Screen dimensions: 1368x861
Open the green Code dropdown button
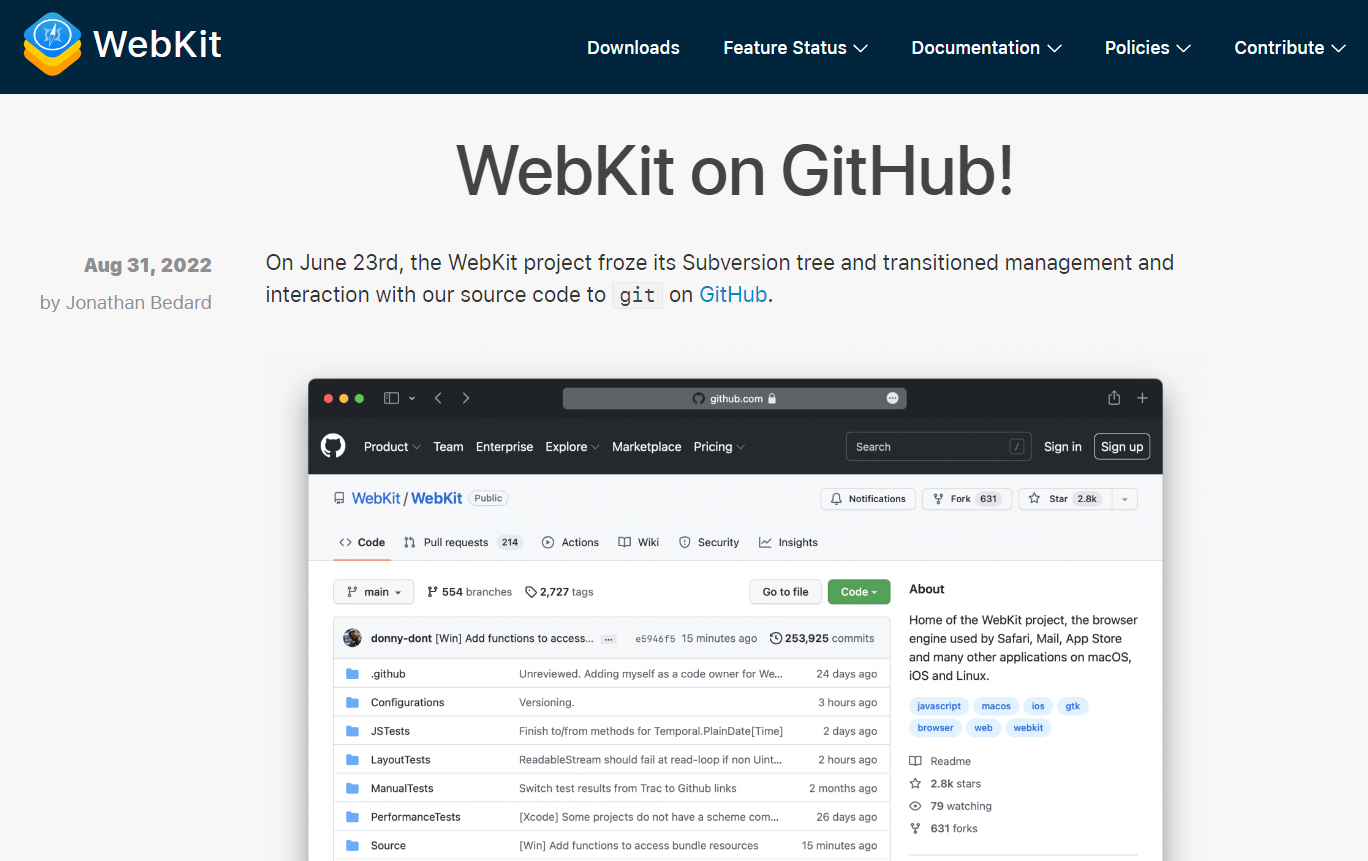click(859, 592)
